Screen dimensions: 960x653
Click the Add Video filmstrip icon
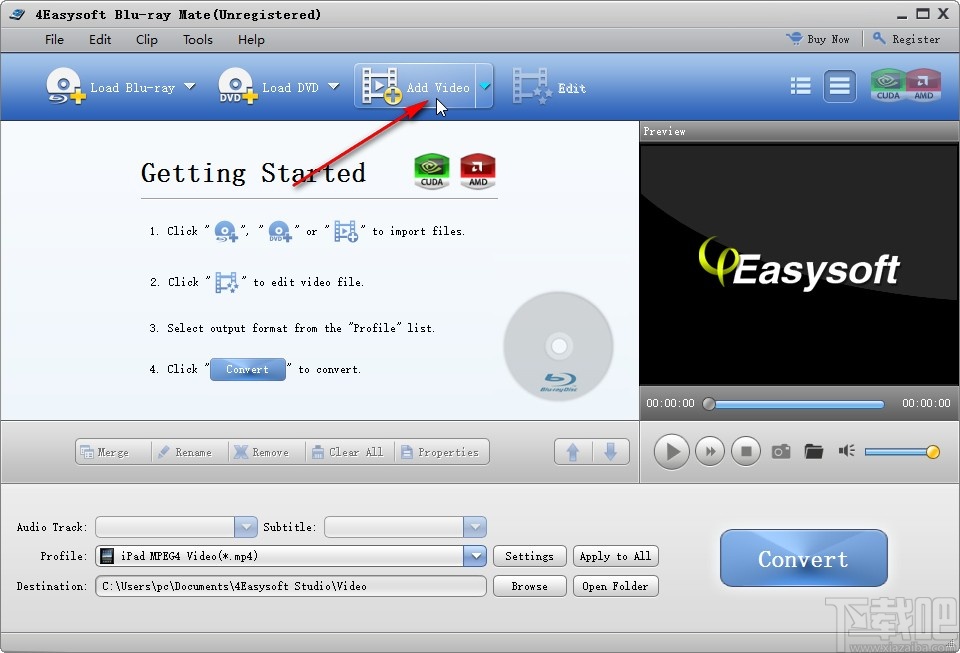(381, 86)
